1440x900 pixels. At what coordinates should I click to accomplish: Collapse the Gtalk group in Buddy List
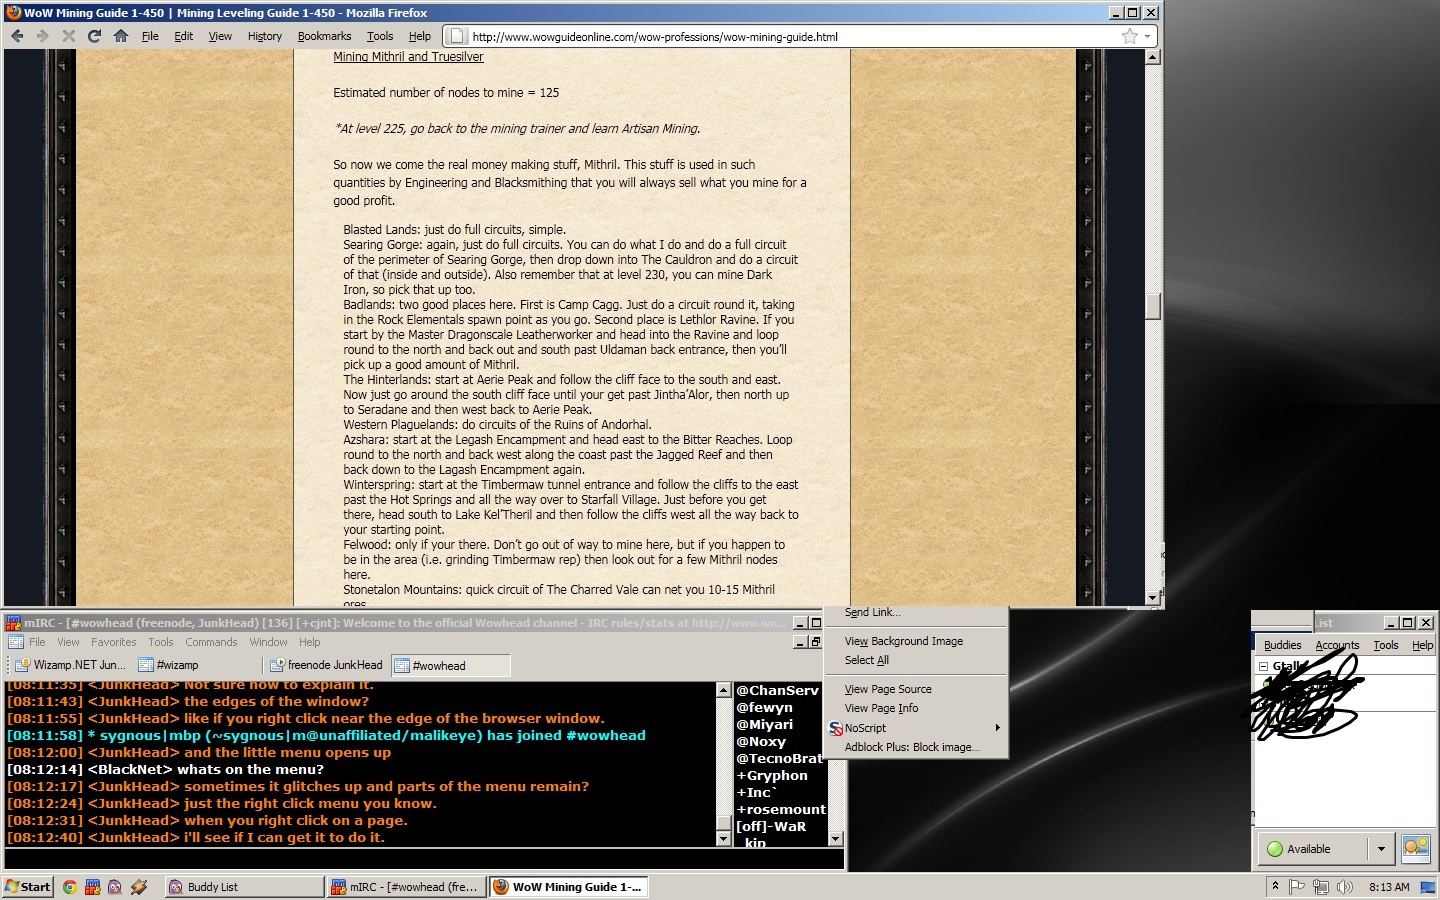(x=1263, y=666)
